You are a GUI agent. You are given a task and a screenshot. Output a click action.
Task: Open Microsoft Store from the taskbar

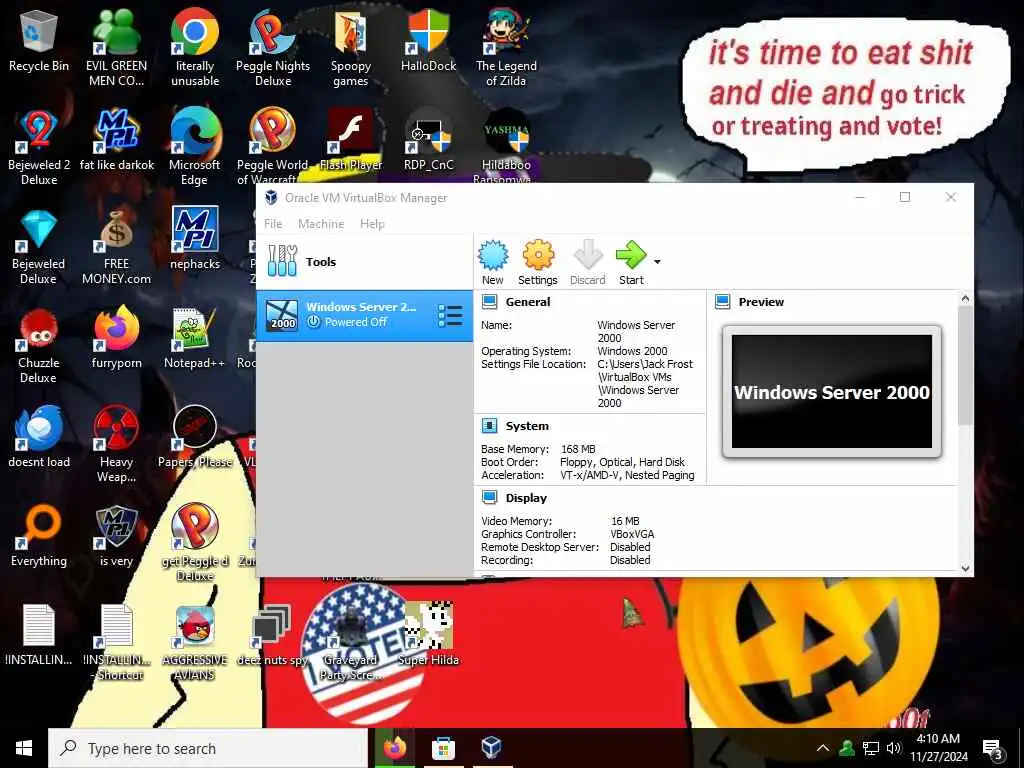tap(443, 748)
